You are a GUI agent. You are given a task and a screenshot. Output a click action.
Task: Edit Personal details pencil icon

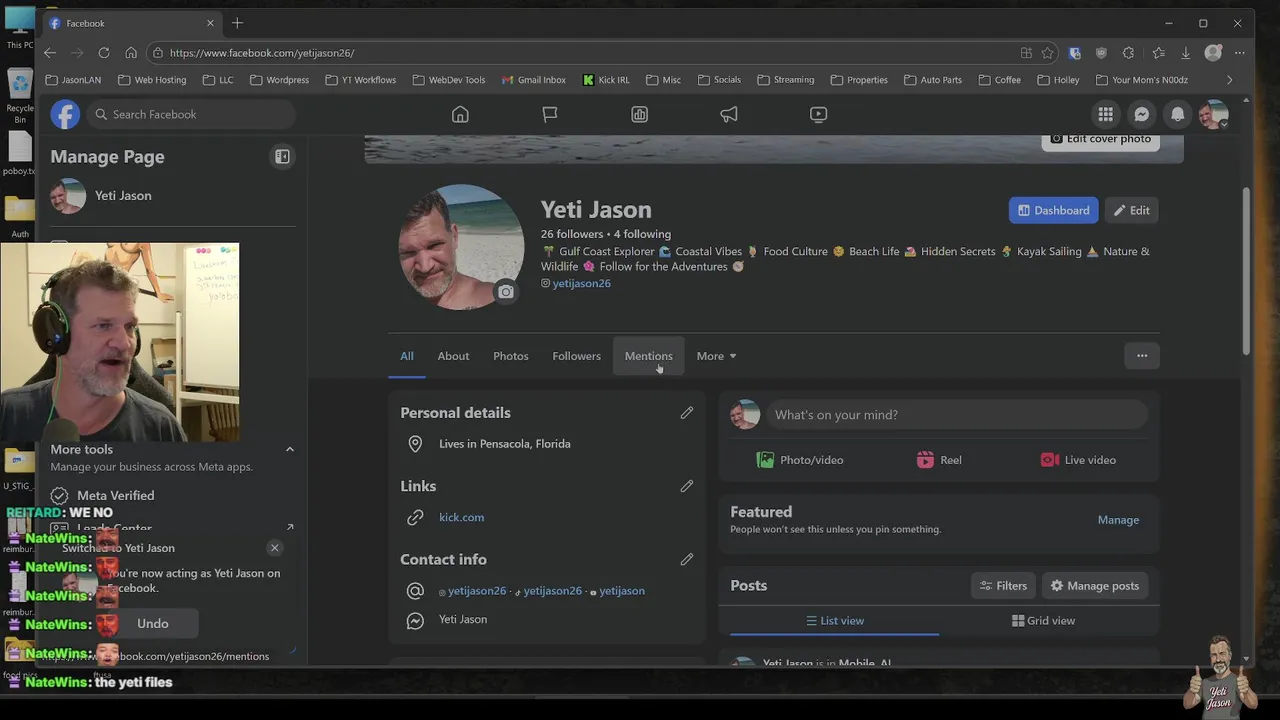(687, 413)
